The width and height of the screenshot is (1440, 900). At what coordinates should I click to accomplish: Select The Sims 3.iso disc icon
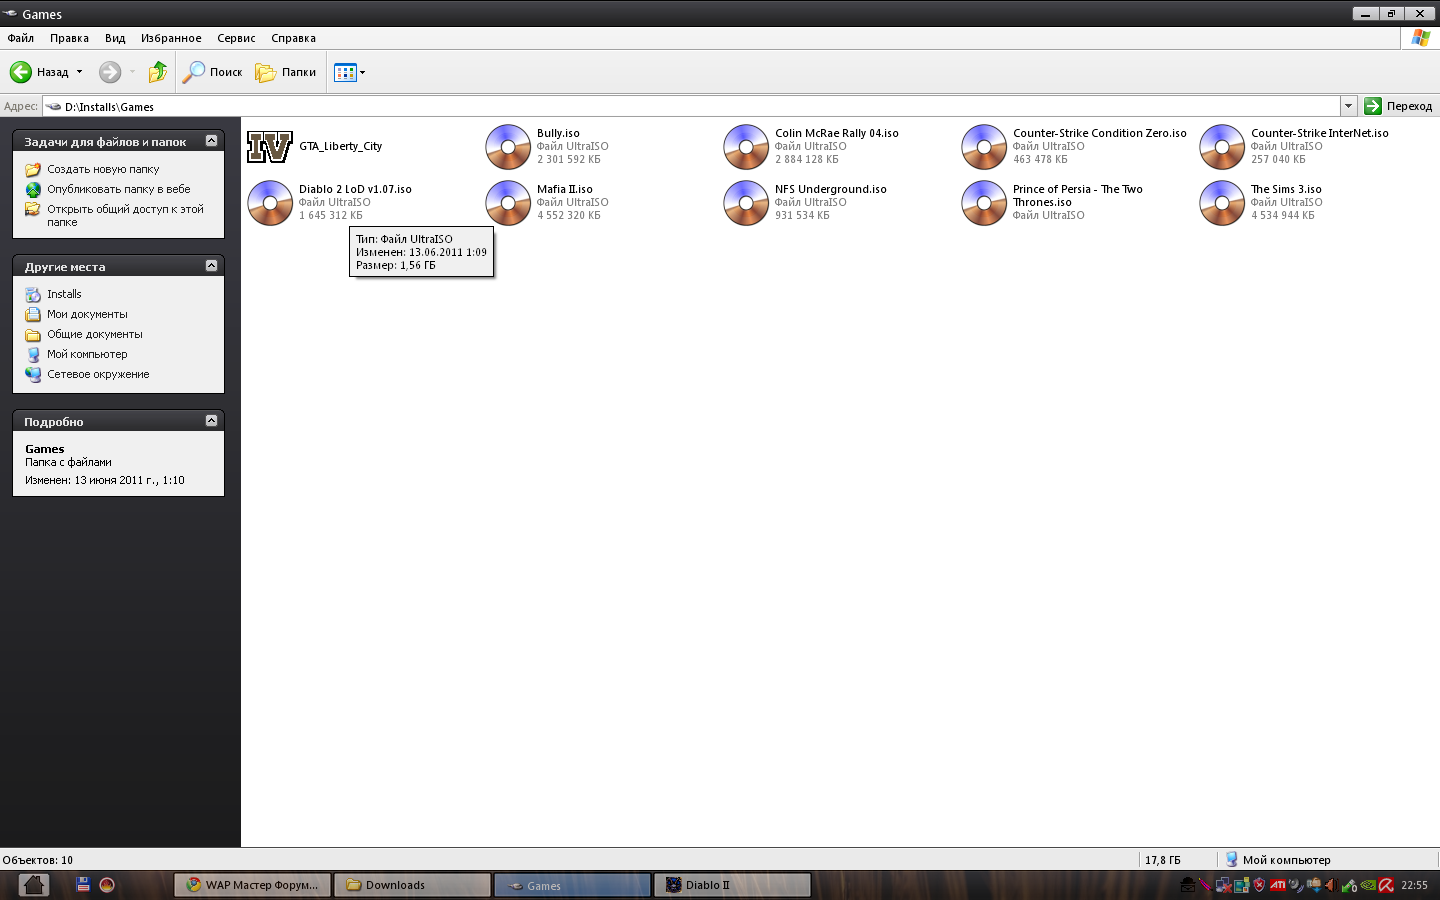(x=1222, y=203)
